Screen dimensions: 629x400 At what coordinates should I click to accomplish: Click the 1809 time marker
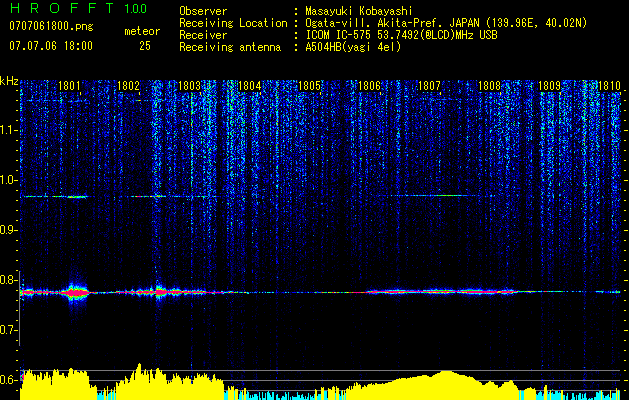pos(549,85)
